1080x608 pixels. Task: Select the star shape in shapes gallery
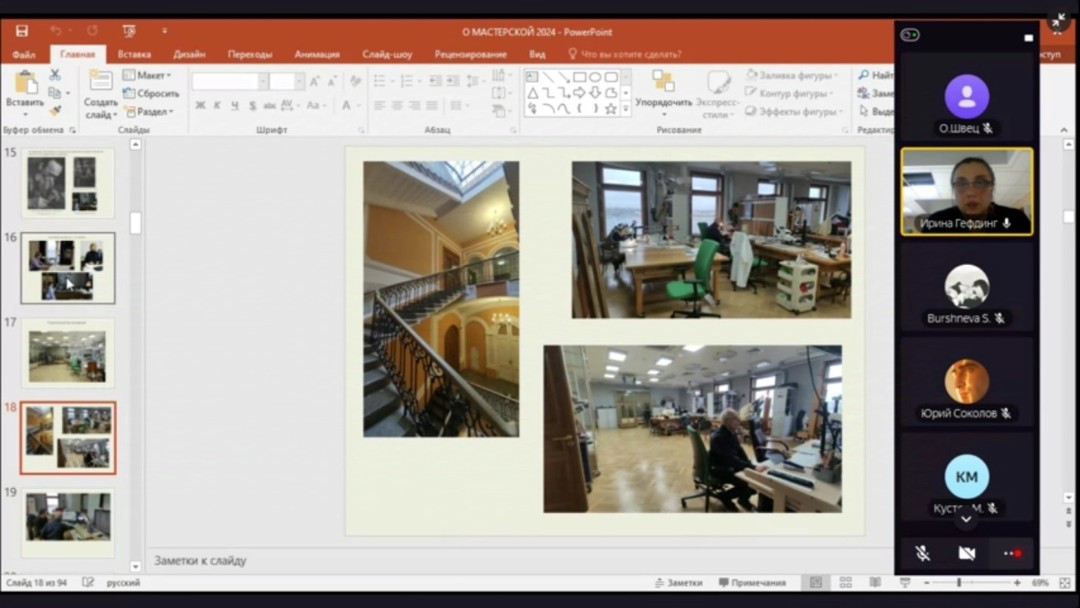coord(610,108)
